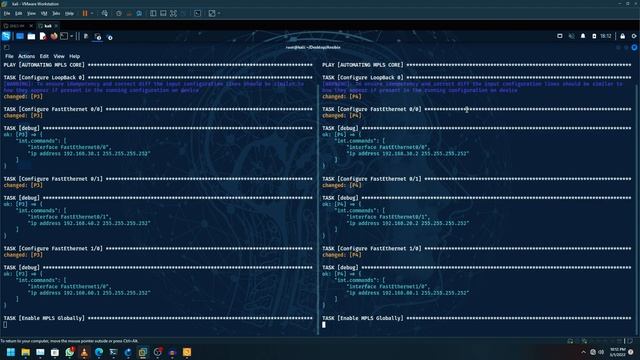Click the right terminal pane scrollbar
Screen dimensions: 640x360
point(637,198)
